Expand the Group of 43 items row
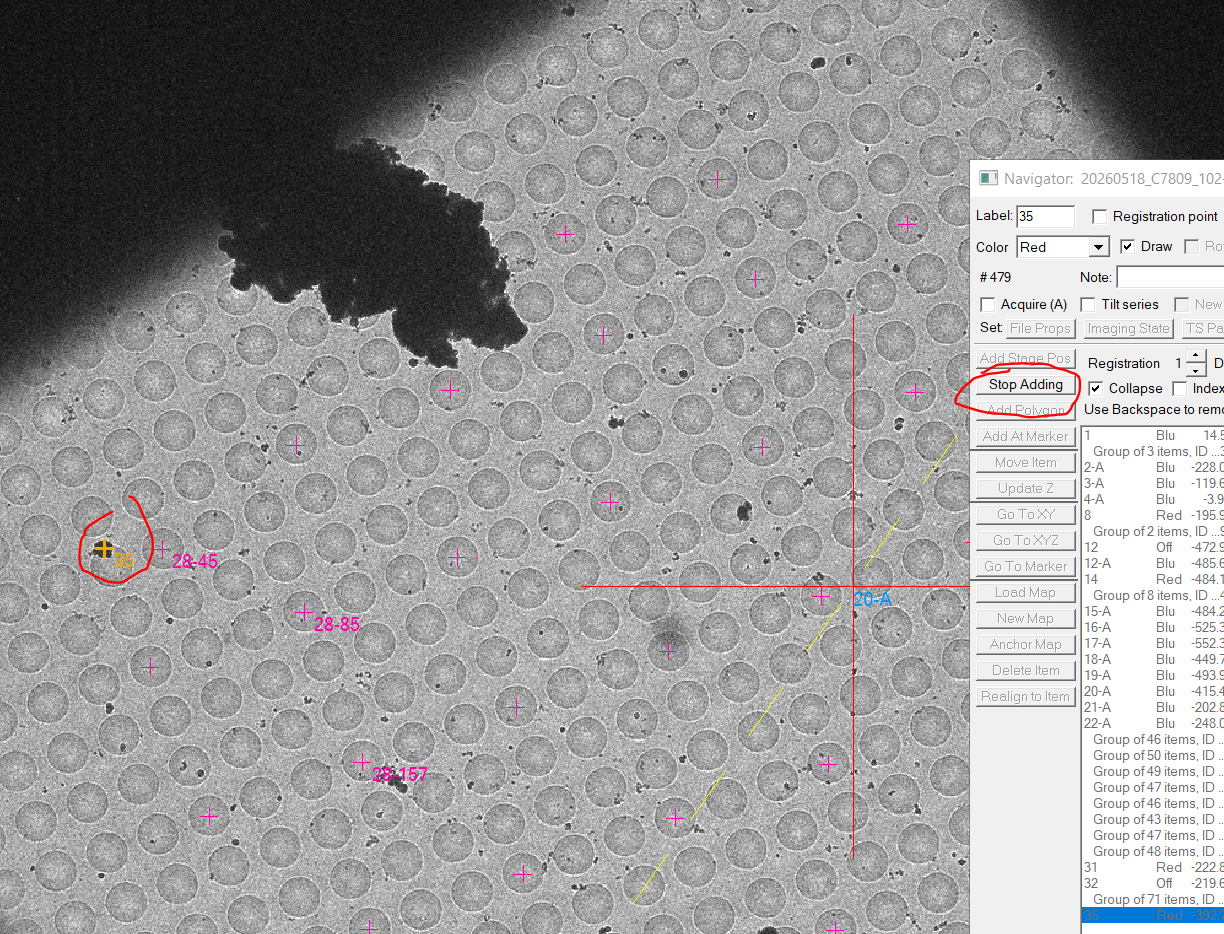 tap(1153, 819)
